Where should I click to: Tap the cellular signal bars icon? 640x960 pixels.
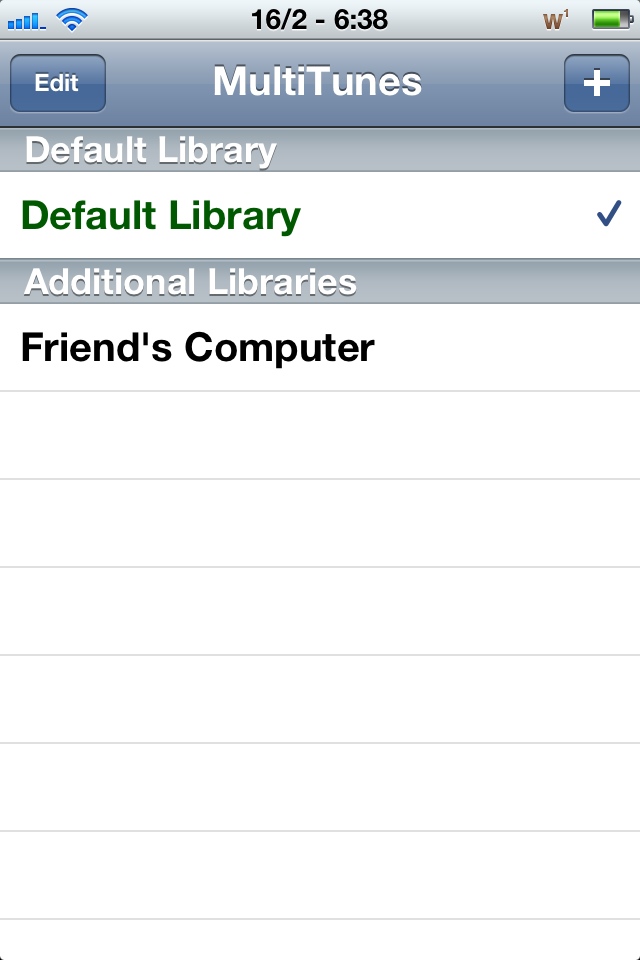tap(26, 21)
